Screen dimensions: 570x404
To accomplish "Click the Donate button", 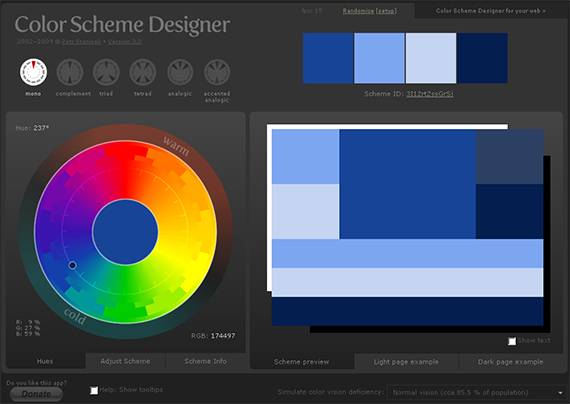I will click(x=36, y=394).
